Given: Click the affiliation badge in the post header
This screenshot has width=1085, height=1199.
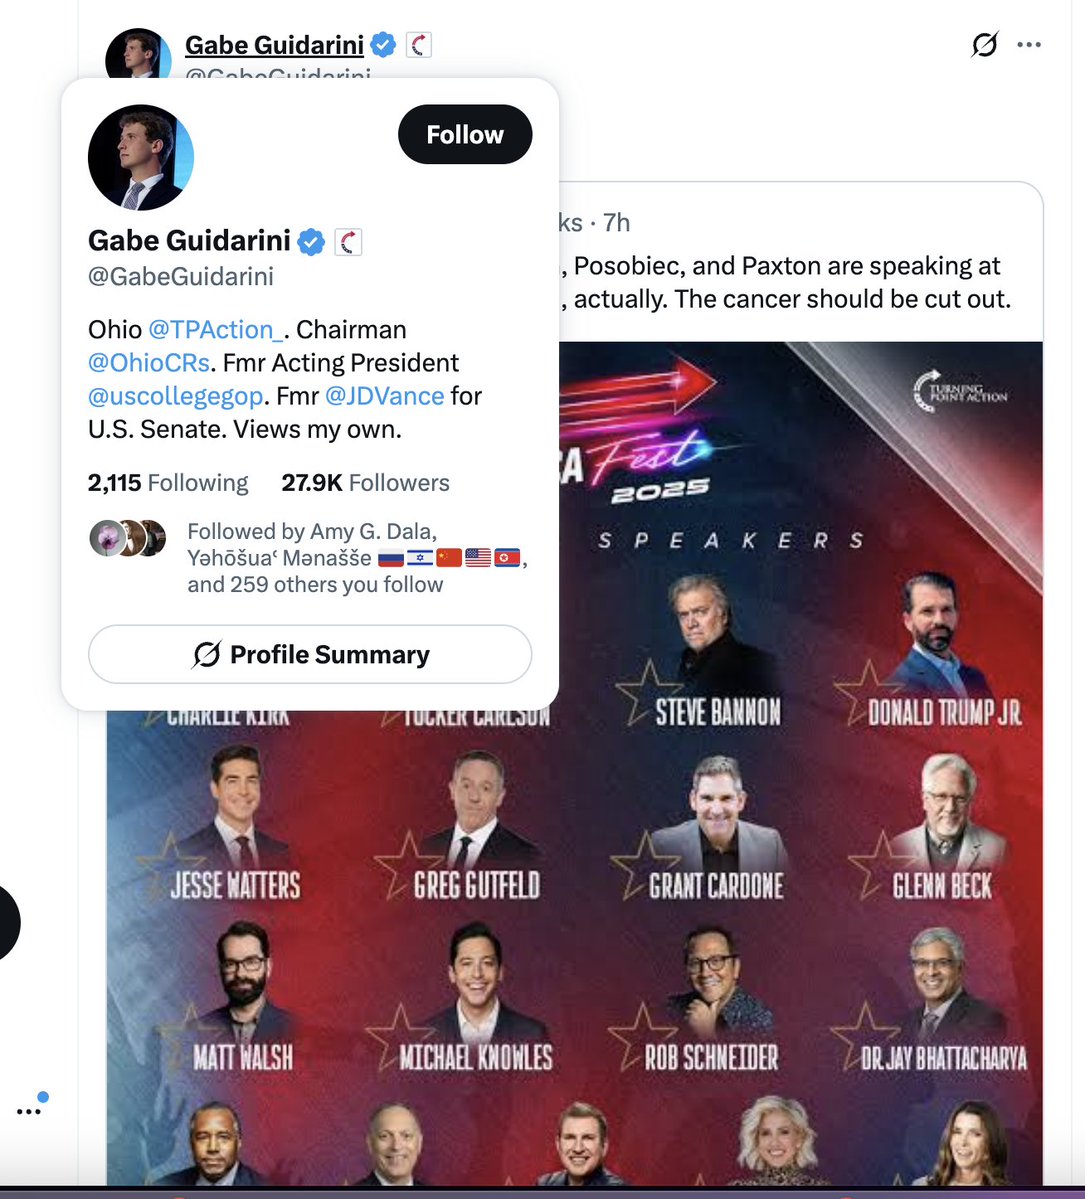Looking at the screenshot, I should [x=419, y=44].
